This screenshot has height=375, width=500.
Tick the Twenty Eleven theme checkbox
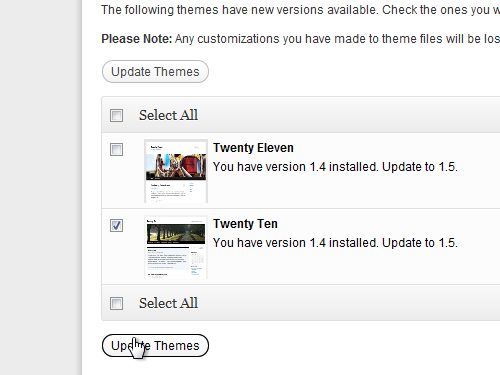(x=116, y=149)
